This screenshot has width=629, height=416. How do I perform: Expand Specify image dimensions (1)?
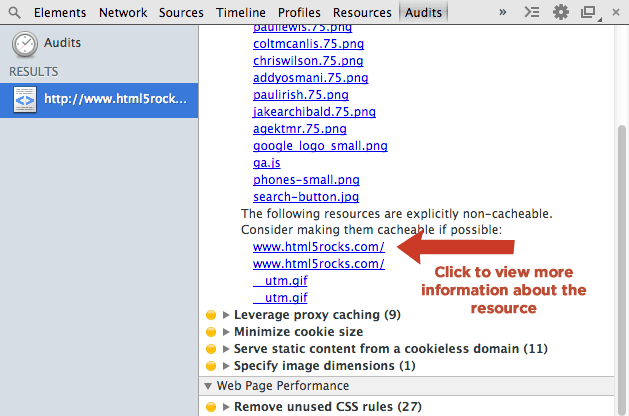tap(226, 366)
